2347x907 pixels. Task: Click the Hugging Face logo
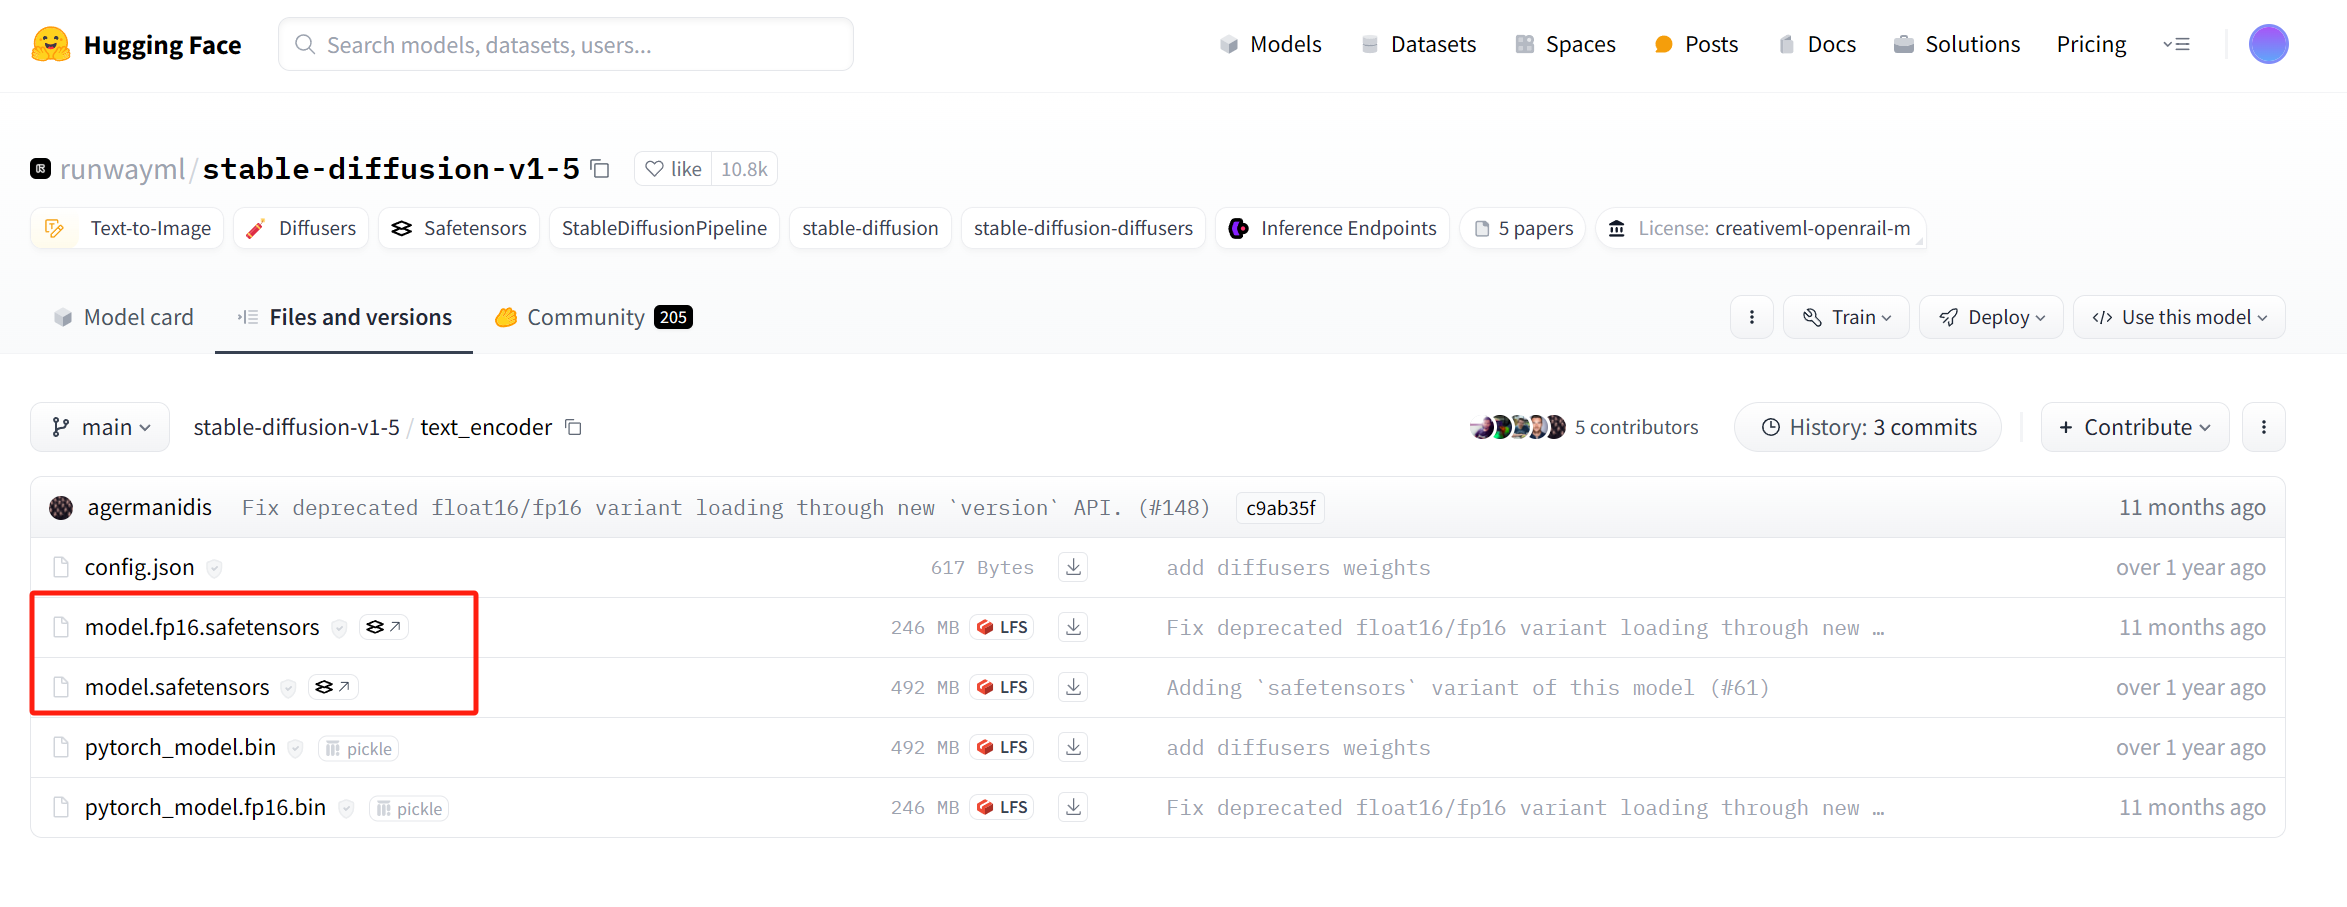tap(136, 45)
